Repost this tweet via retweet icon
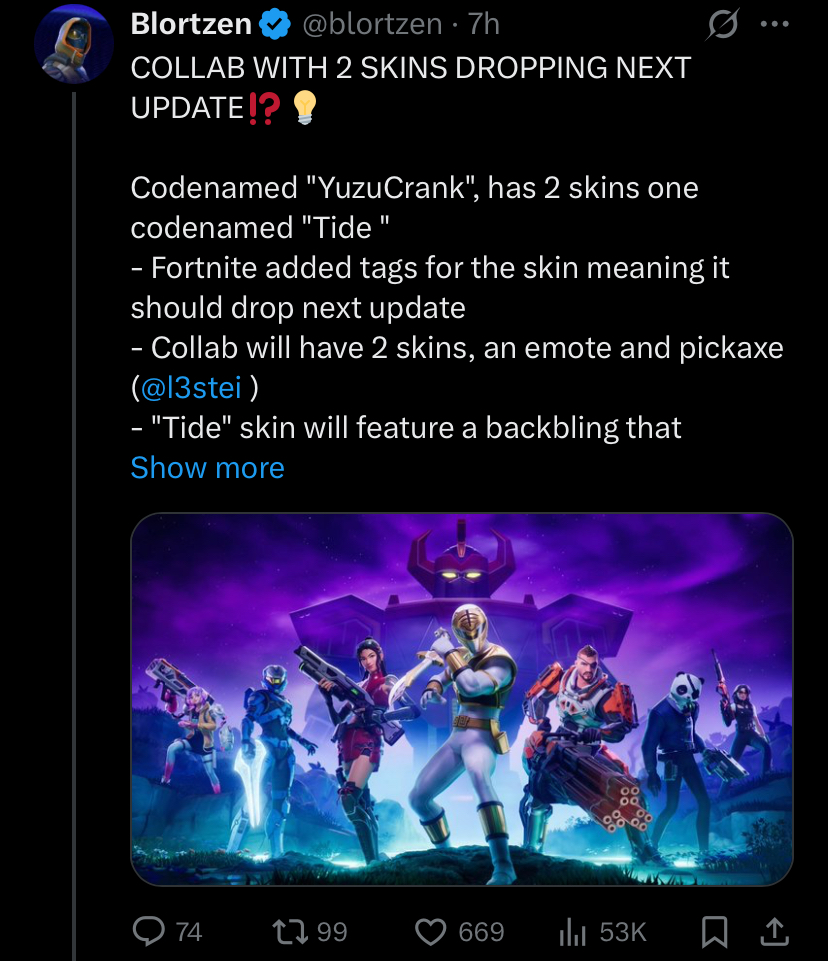Image resolution: width=828 pixels, height=961 pixels. tap(291, 931)
